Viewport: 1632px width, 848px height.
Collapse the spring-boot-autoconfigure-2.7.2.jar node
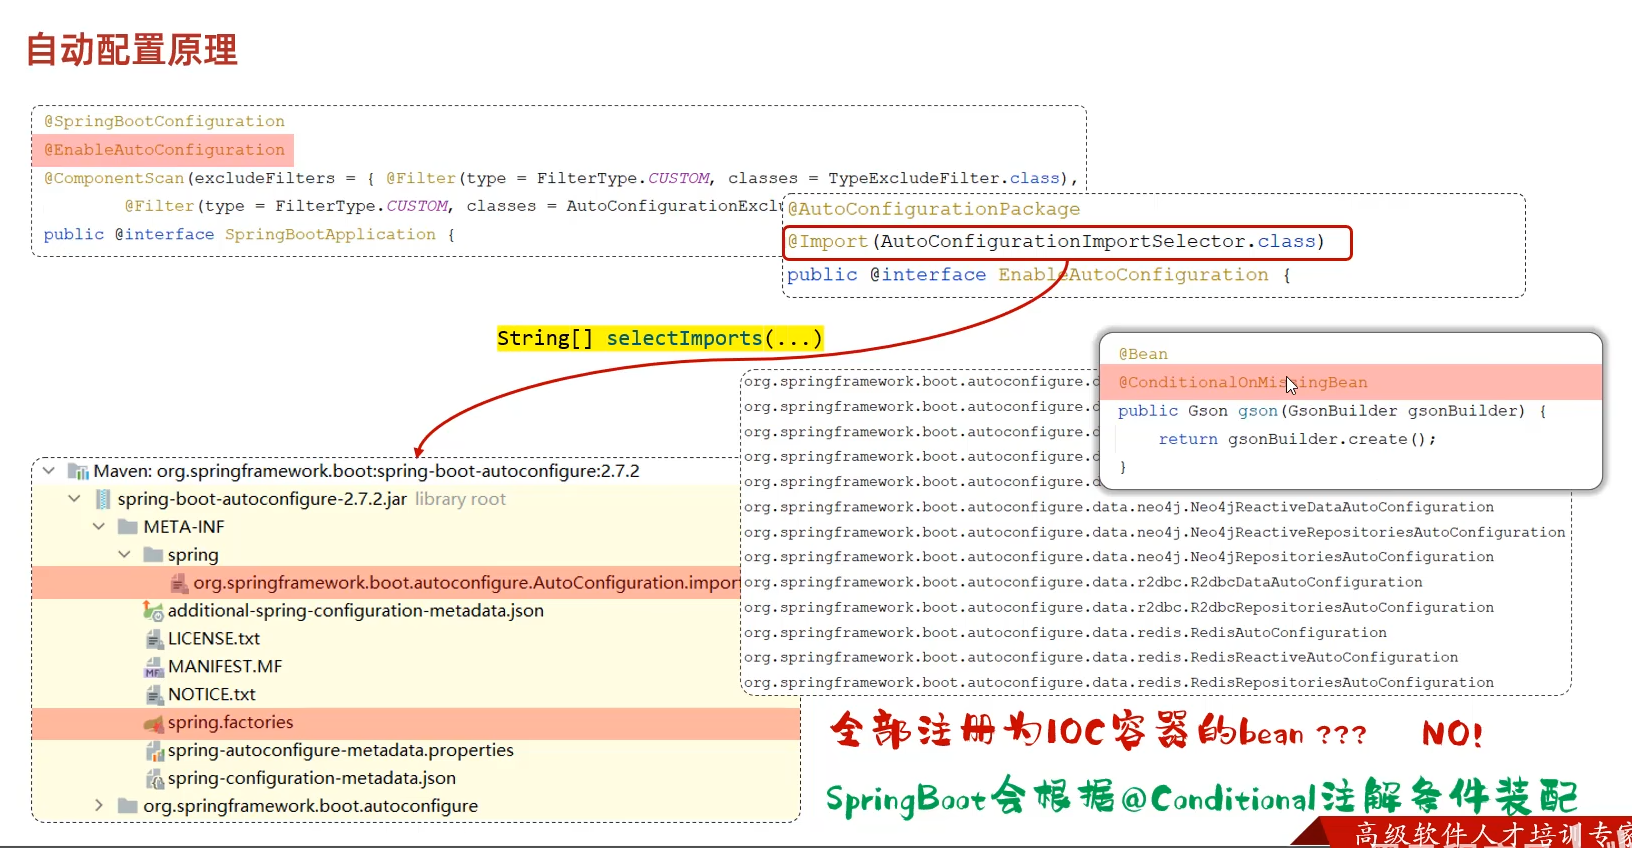(74, 498)
